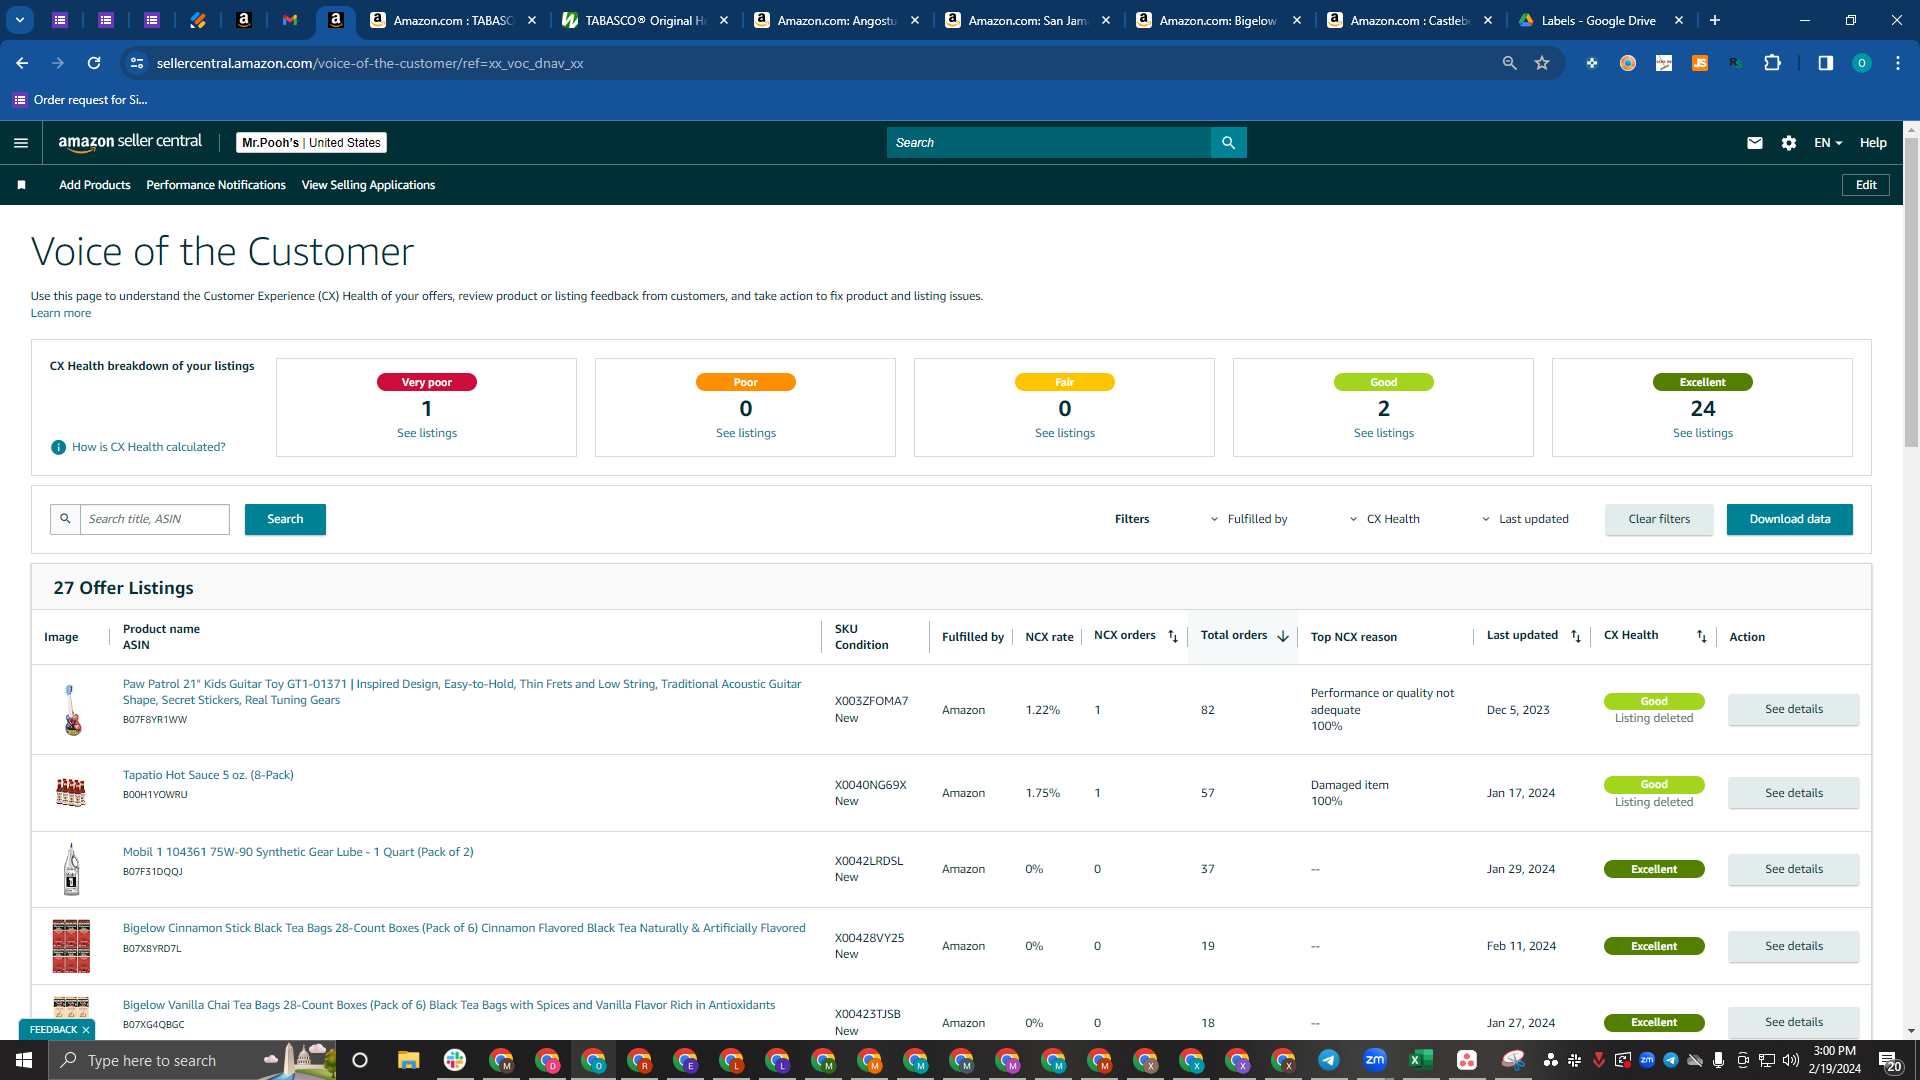This screenshot has height=1080, width=1920.
Task: Toggle the browser side panel icon
Action: [x=1825, y=63]
